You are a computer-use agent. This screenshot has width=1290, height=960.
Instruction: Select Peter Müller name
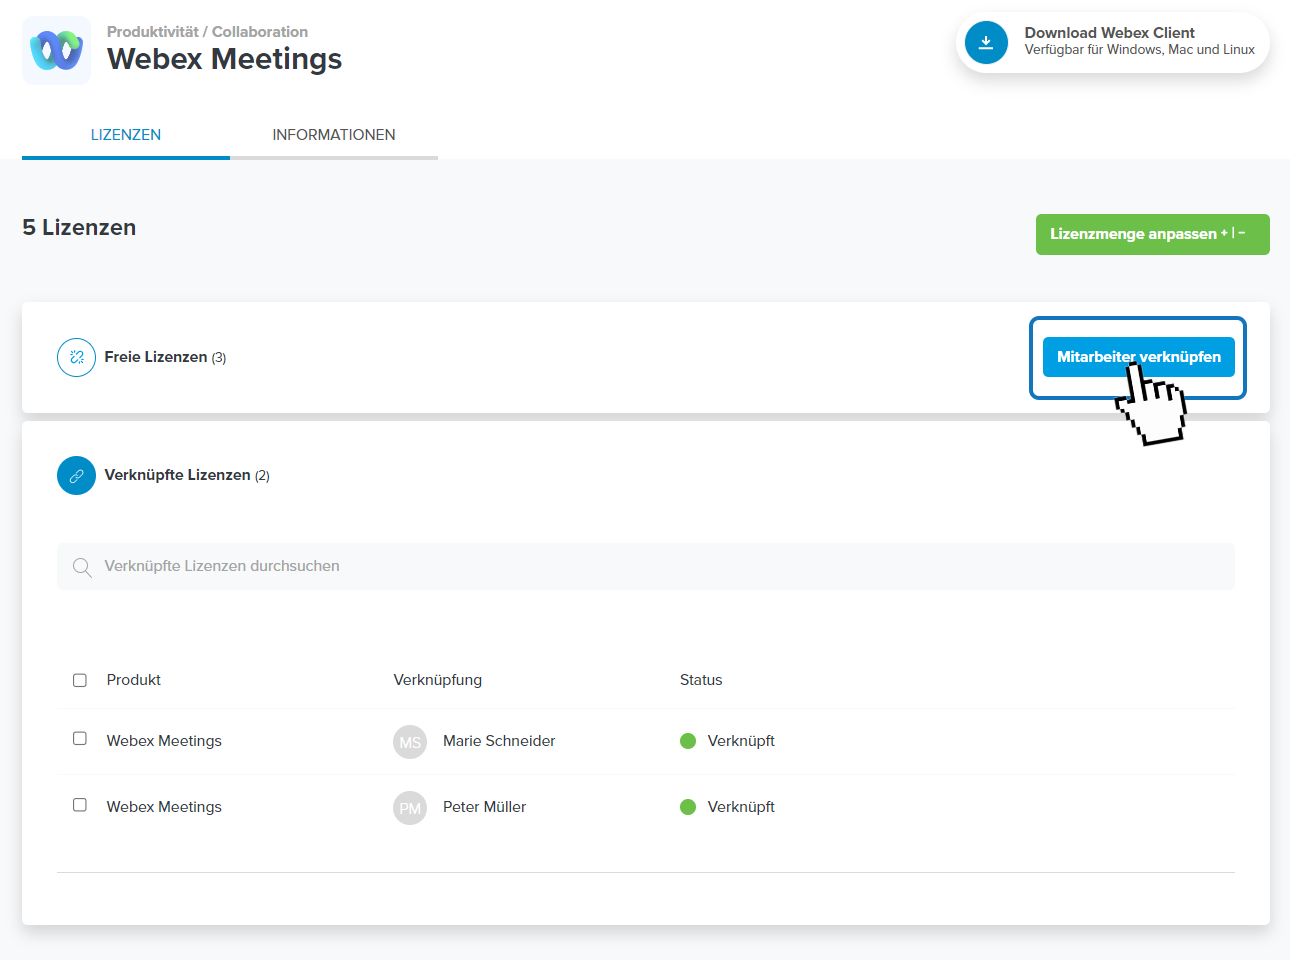tap(485, 807)
